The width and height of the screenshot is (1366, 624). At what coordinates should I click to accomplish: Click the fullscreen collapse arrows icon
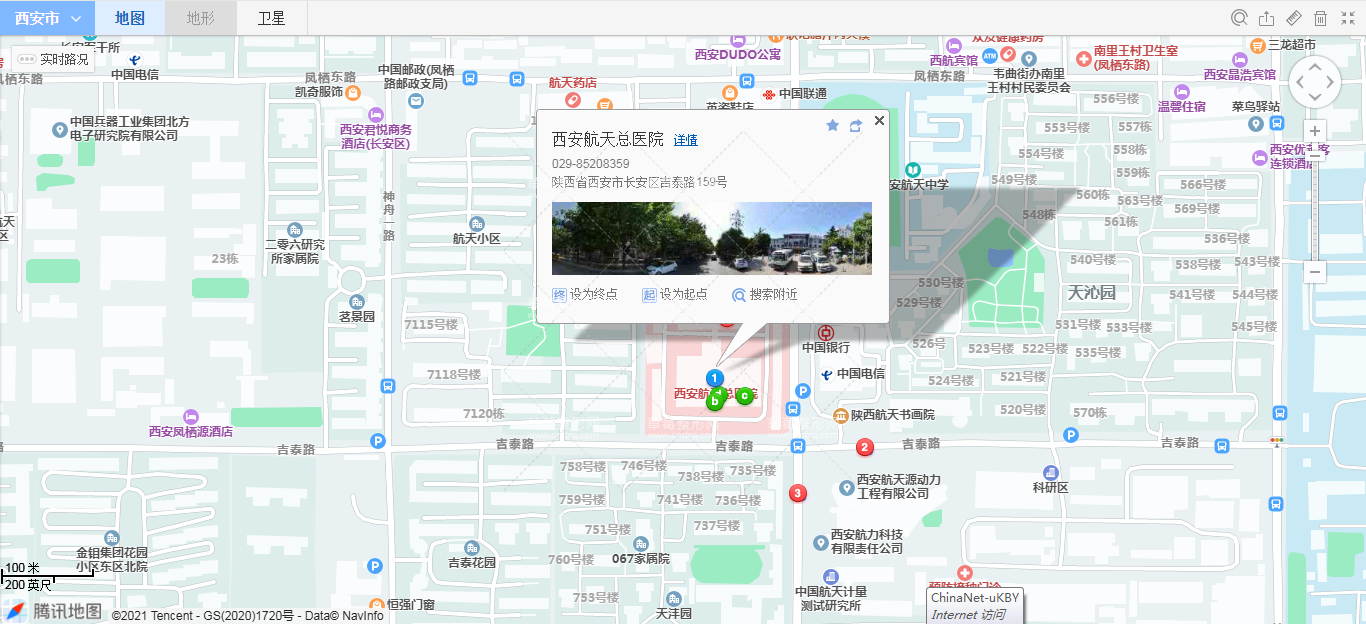click(1347, 18)
